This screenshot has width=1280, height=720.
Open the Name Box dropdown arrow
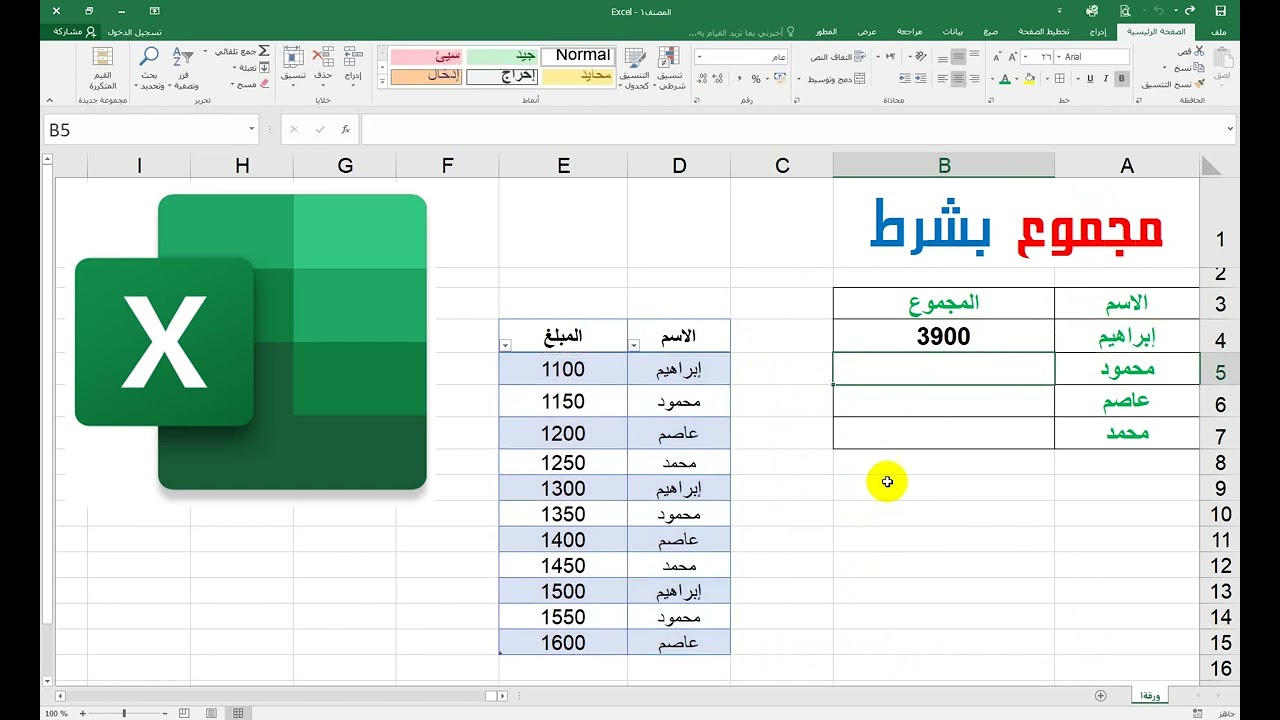tap(252, 129)
